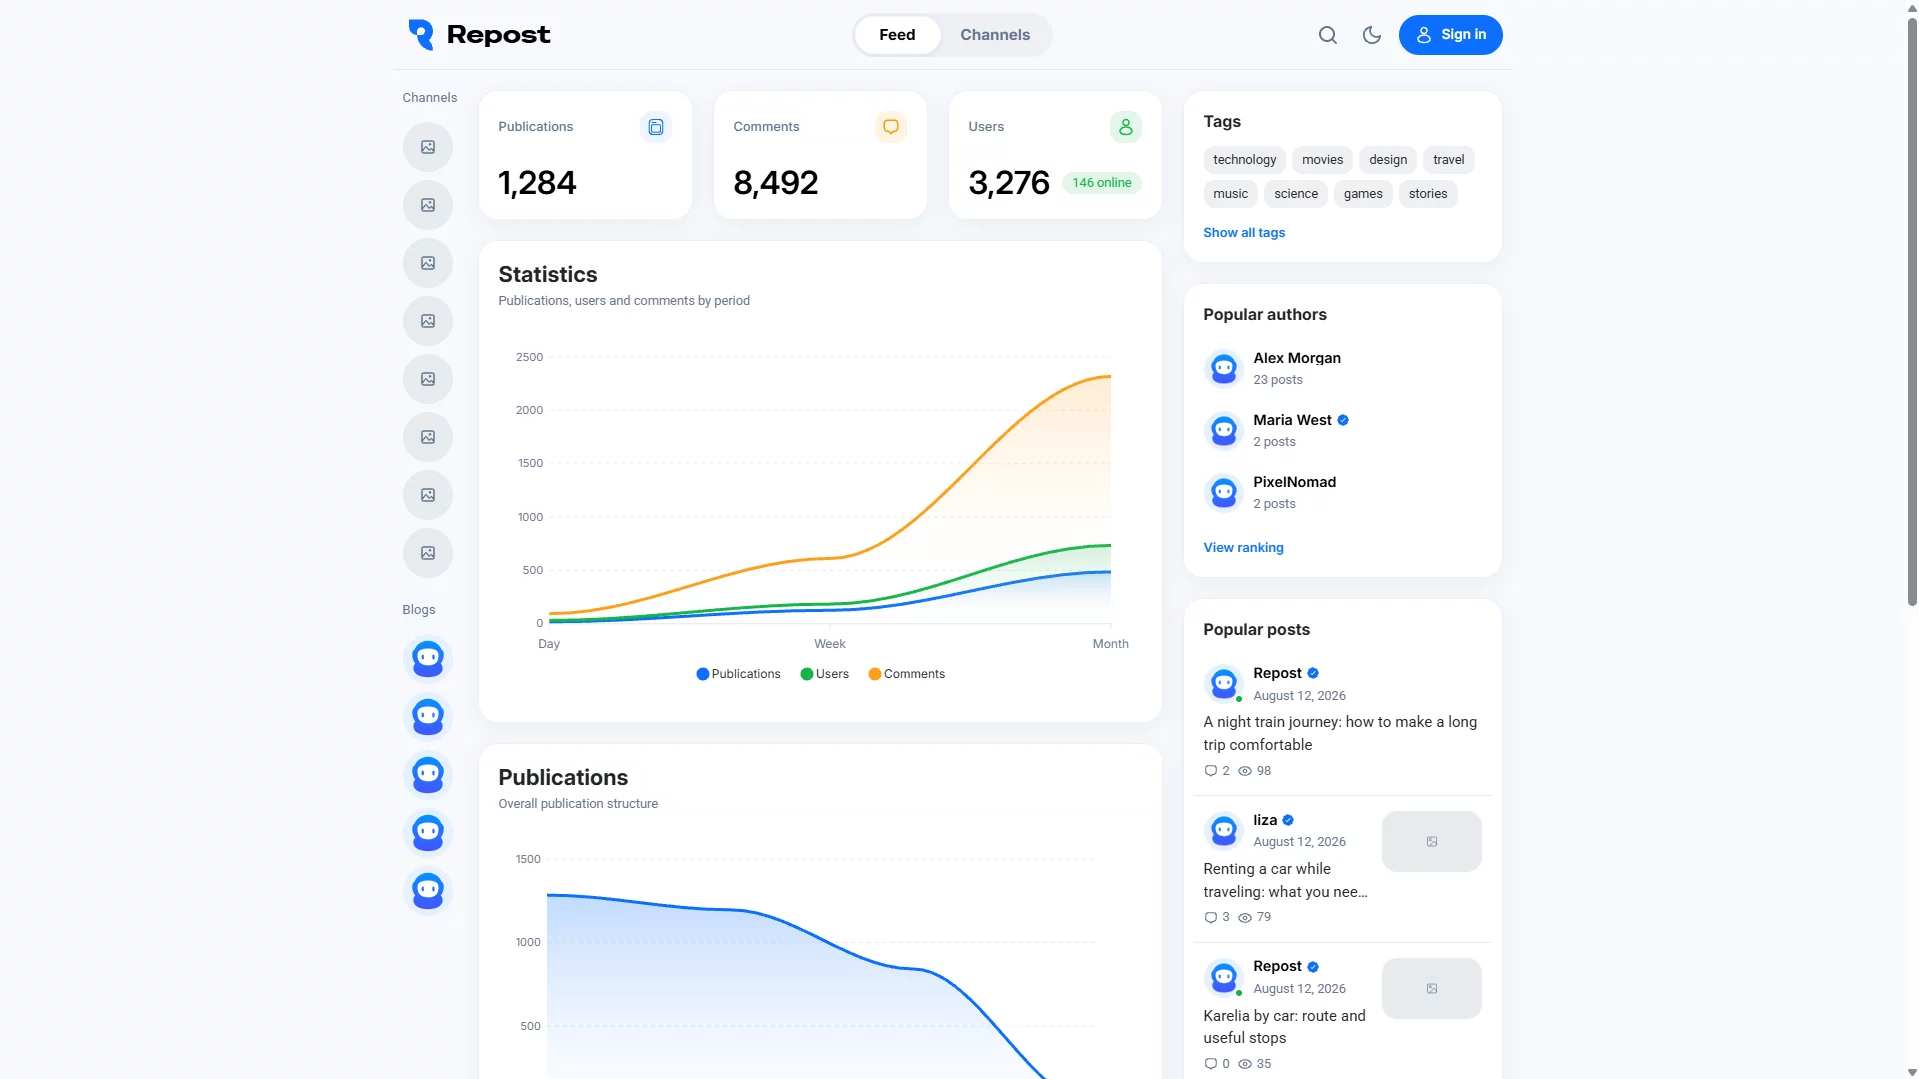
Task: Open the View ranking link
Action: click(x=1243, y=548)
